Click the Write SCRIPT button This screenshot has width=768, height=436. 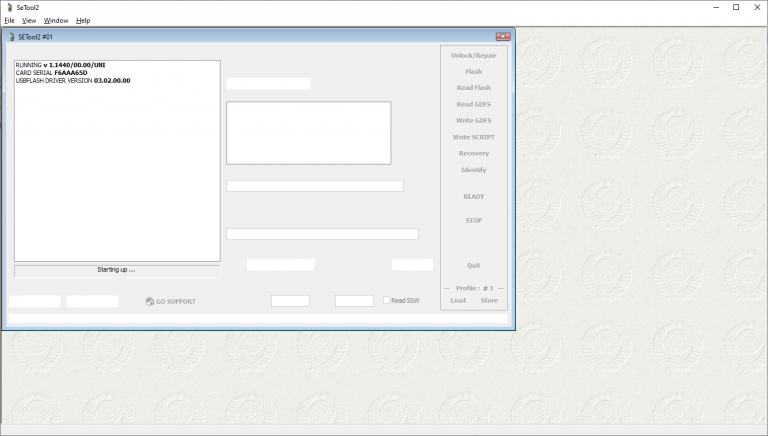pos(474,137)
